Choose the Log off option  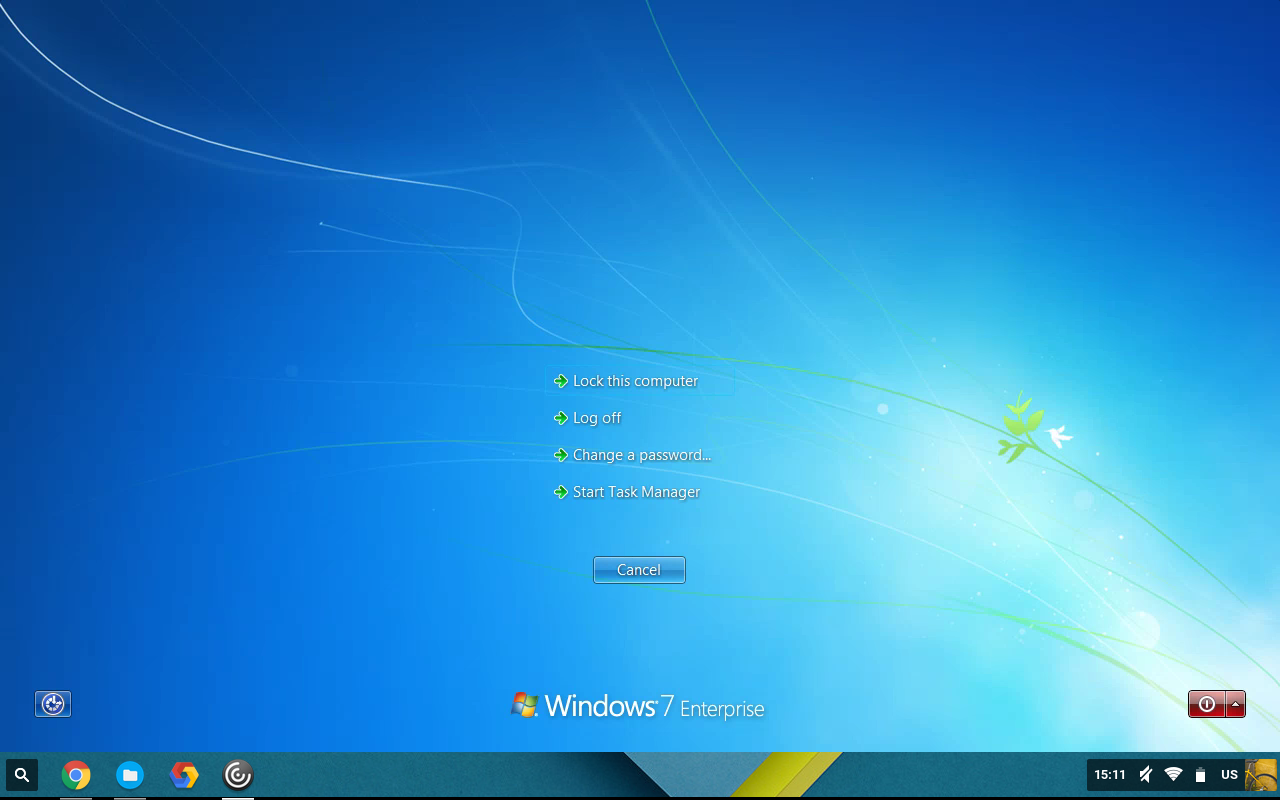597,418
